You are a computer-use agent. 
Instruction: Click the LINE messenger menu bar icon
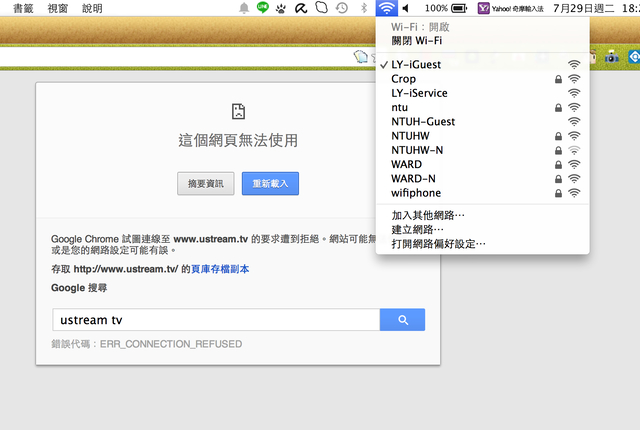click(x=262, y=7)
